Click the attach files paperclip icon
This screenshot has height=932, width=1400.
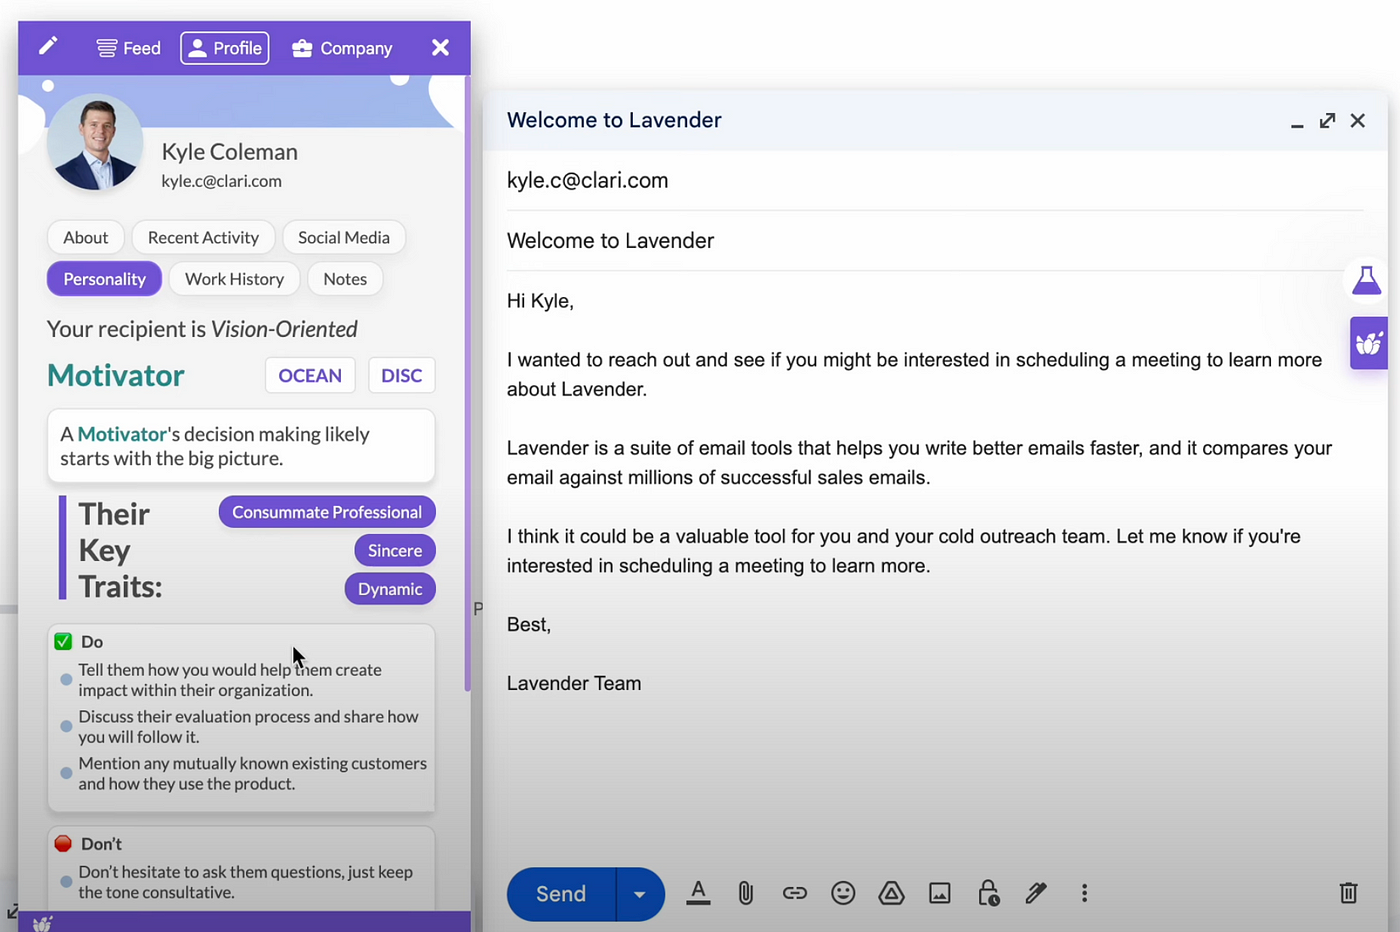(x=746, y=893)
